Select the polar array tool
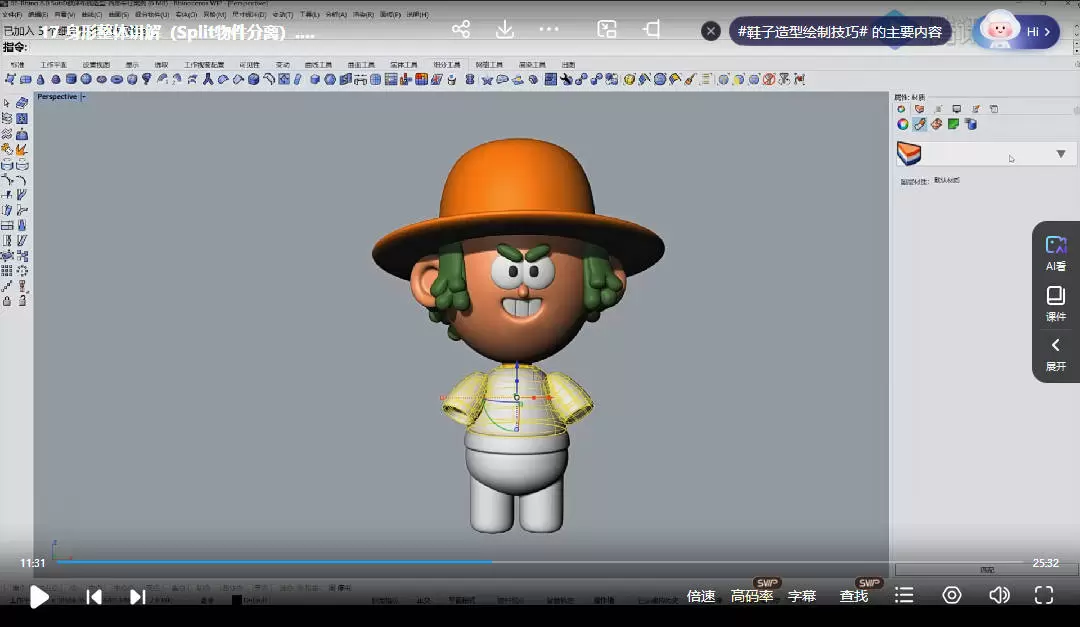Screen dimensions: 1080x627 point(22,271)
